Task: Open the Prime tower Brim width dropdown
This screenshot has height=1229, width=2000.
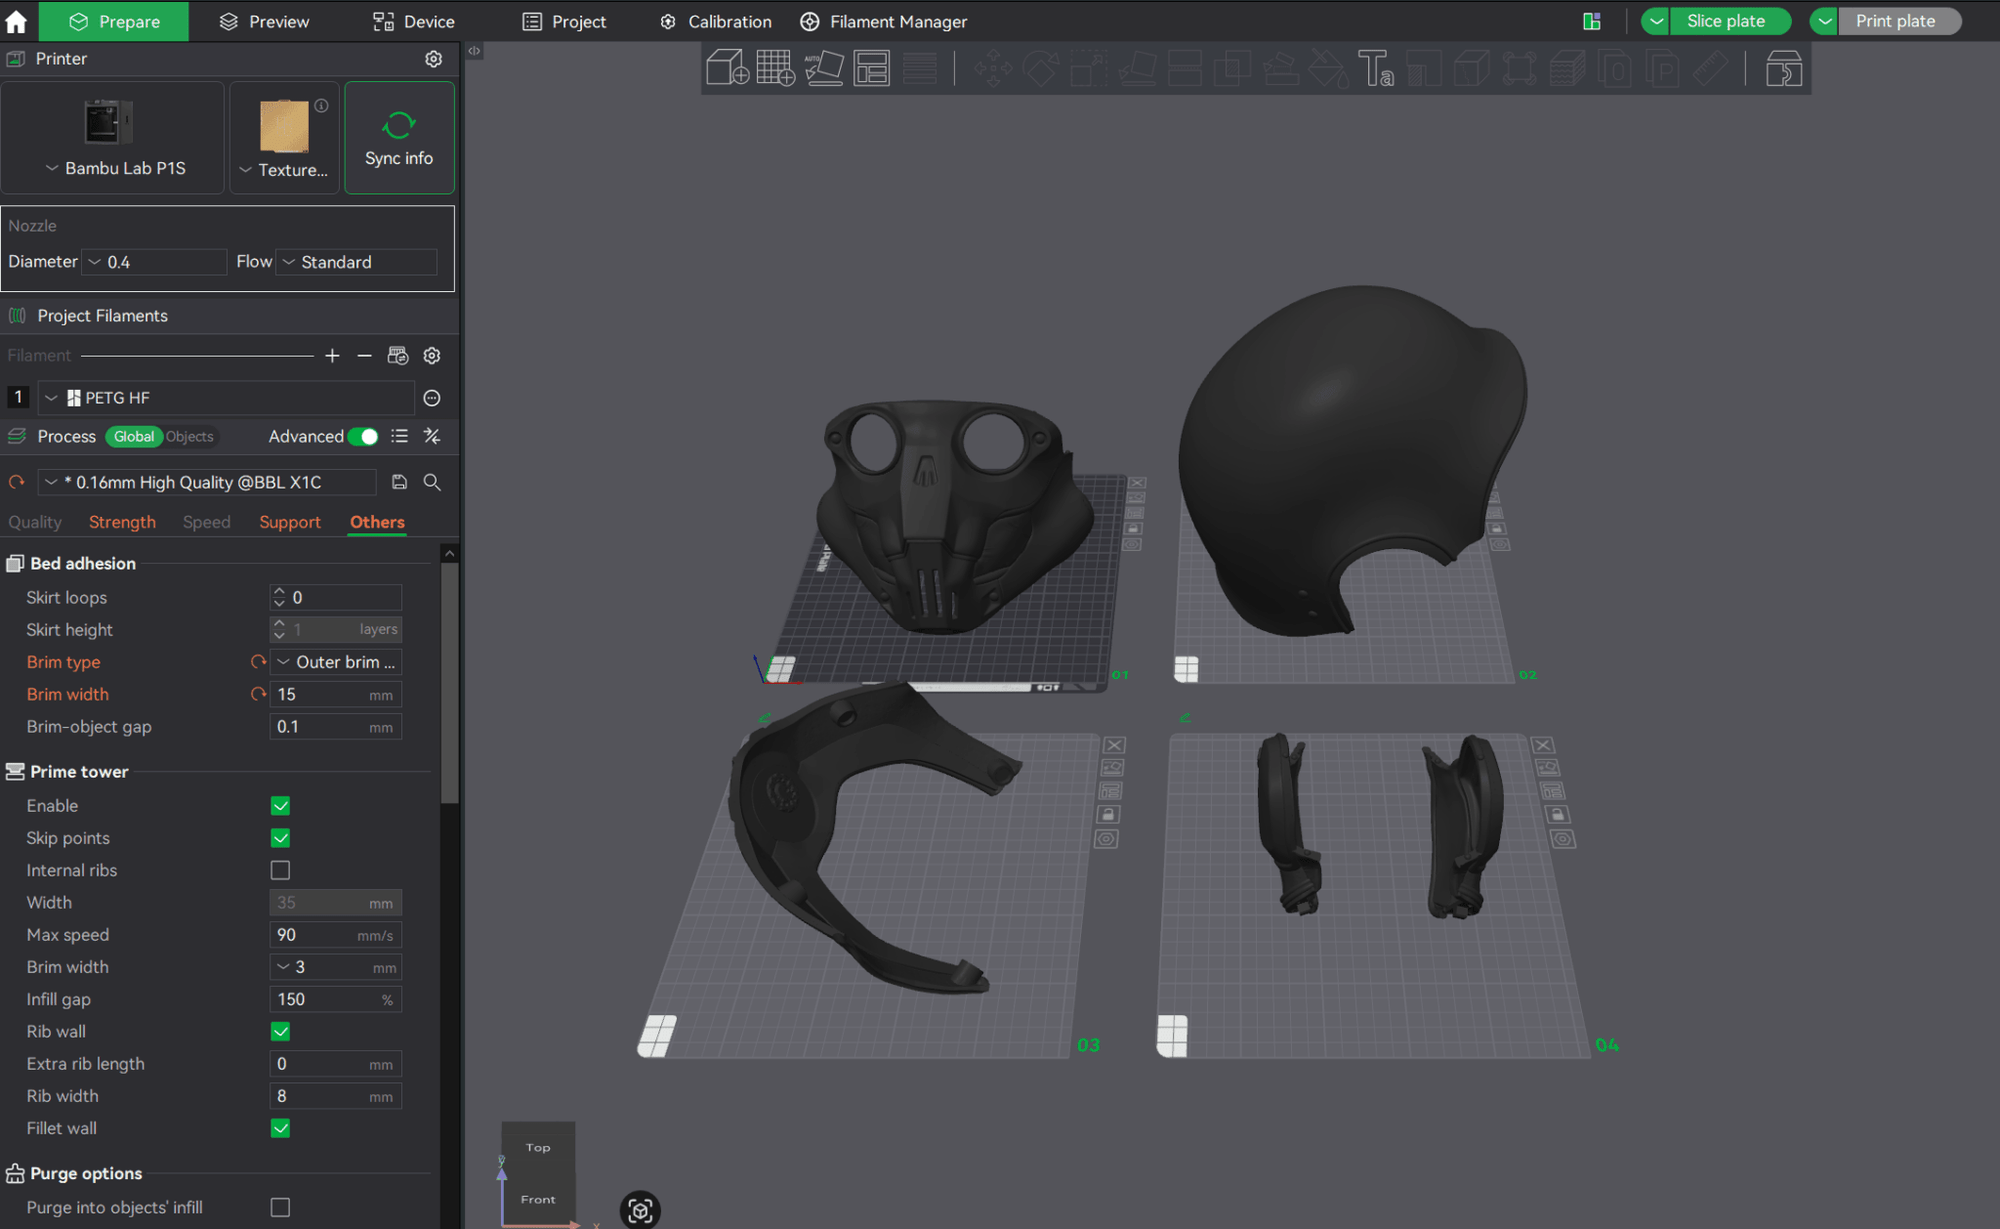Action: pyautogui.click(x=336, y=967)
